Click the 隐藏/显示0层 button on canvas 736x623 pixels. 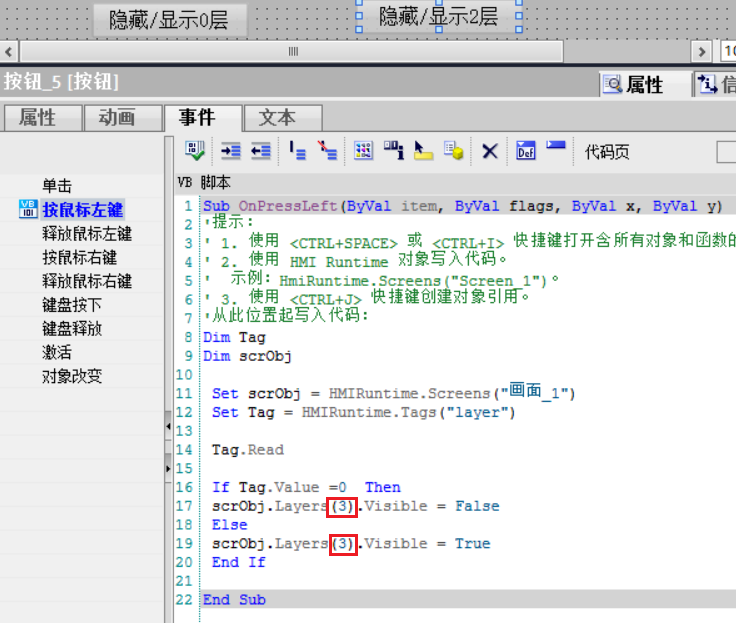click(170, 20)
